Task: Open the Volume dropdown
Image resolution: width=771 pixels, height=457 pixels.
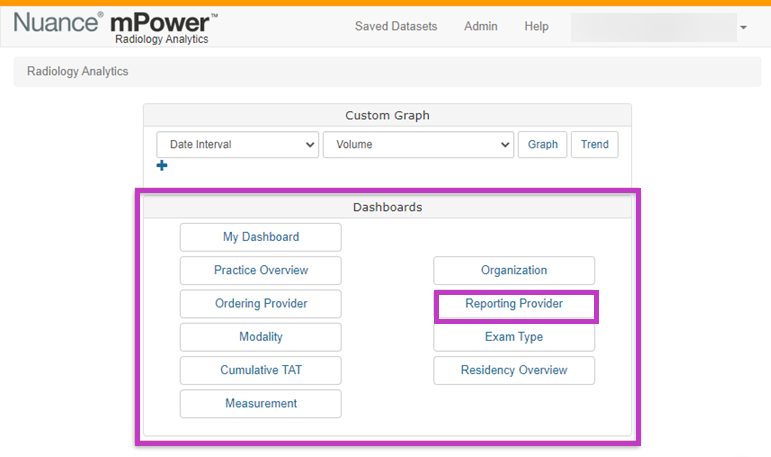Action: [418, 145]
